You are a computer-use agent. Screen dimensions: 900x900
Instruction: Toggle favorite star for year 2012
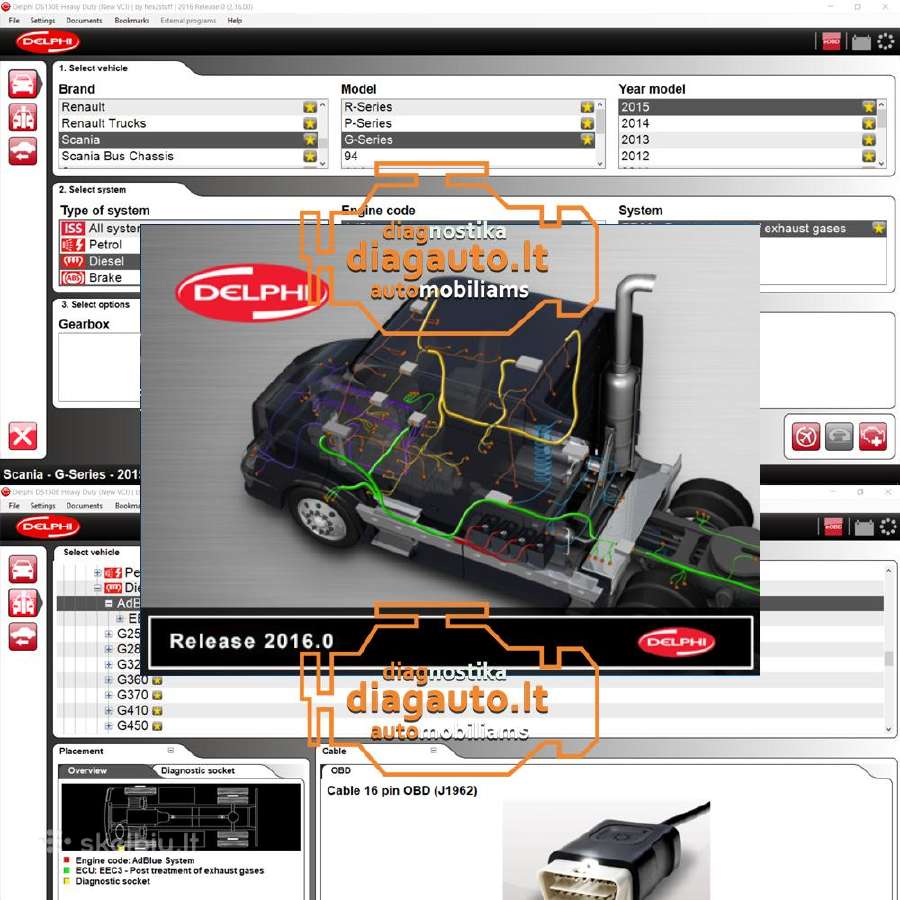(x=868, y=156)
